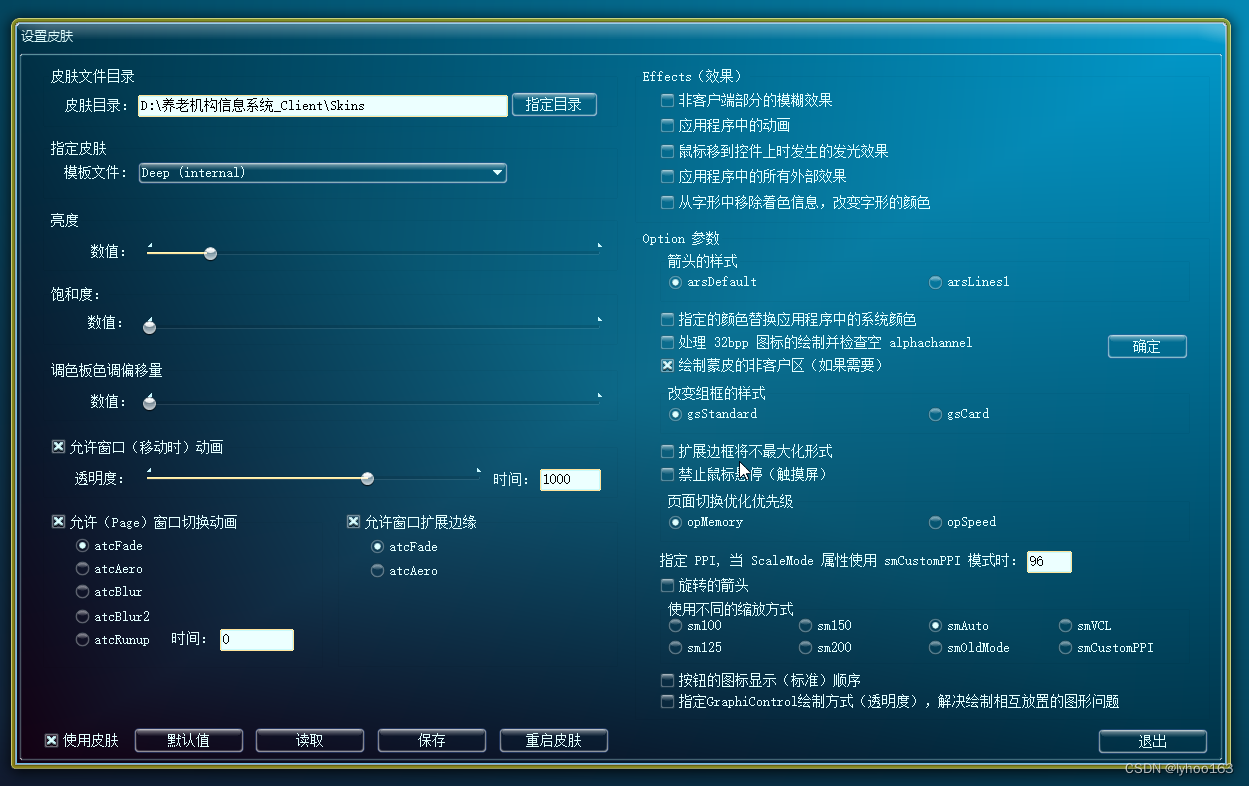Enable 应用程序中的动画 effect

[x=667, y=125]
